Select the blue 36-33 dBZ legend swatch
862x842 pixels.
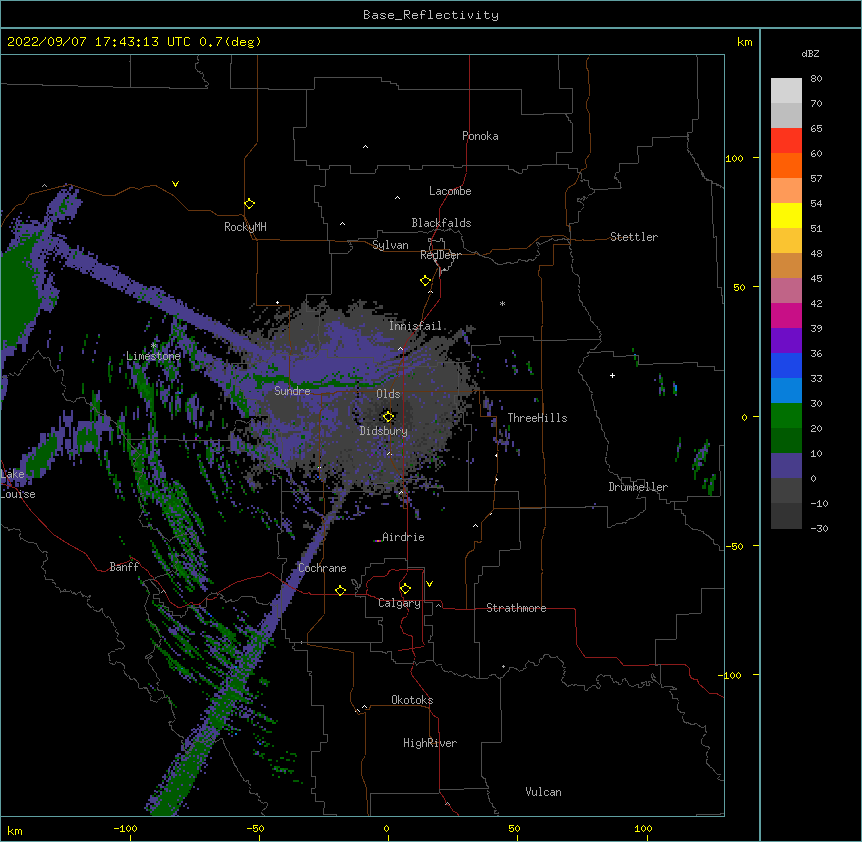tap(786, 365)
